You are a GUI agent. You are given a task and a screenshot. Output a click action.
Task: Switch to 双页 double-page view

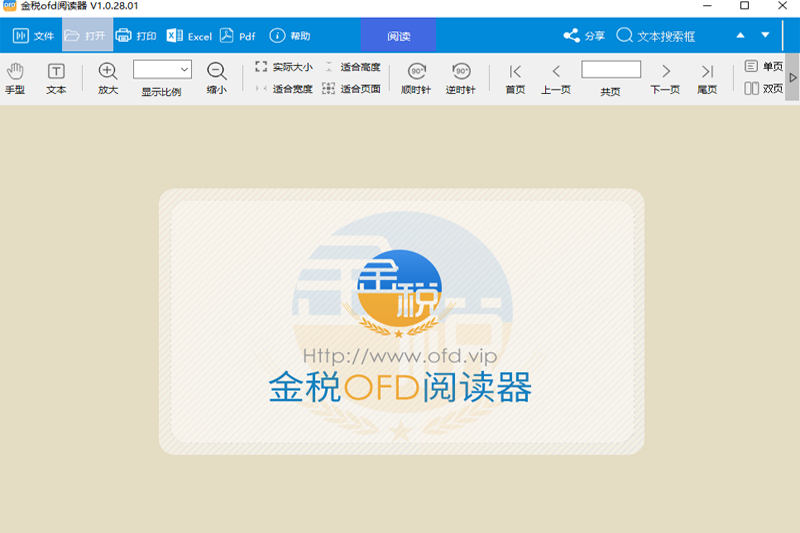pos(764,88)
